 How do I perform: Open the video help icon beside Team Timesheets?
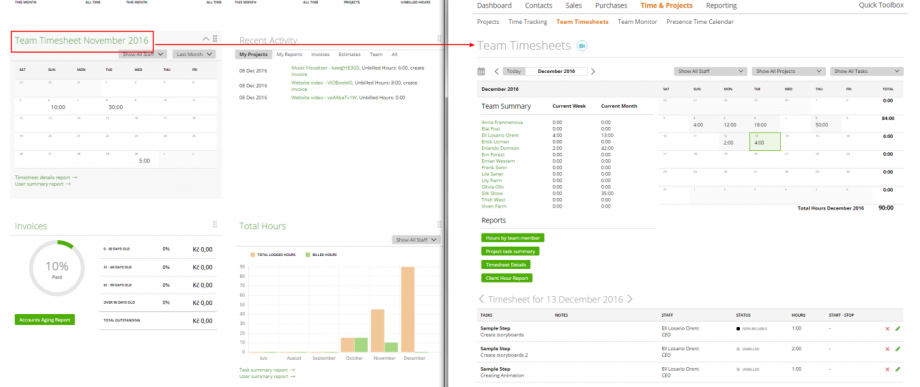(582, 46)
